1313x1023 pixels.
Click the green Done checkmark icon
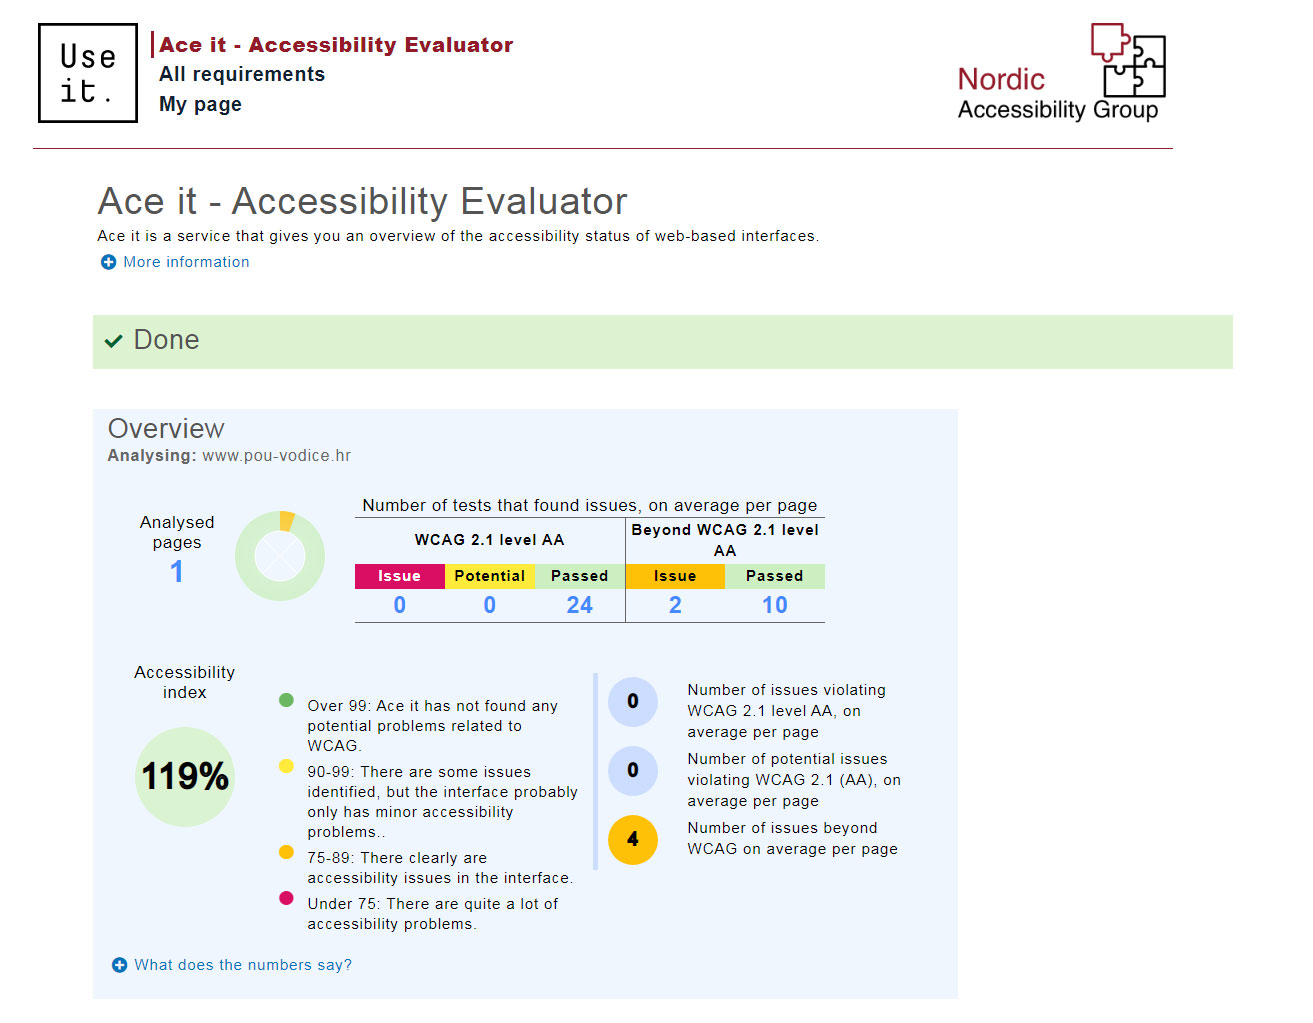pyautogui.click(x=114, y=341)
